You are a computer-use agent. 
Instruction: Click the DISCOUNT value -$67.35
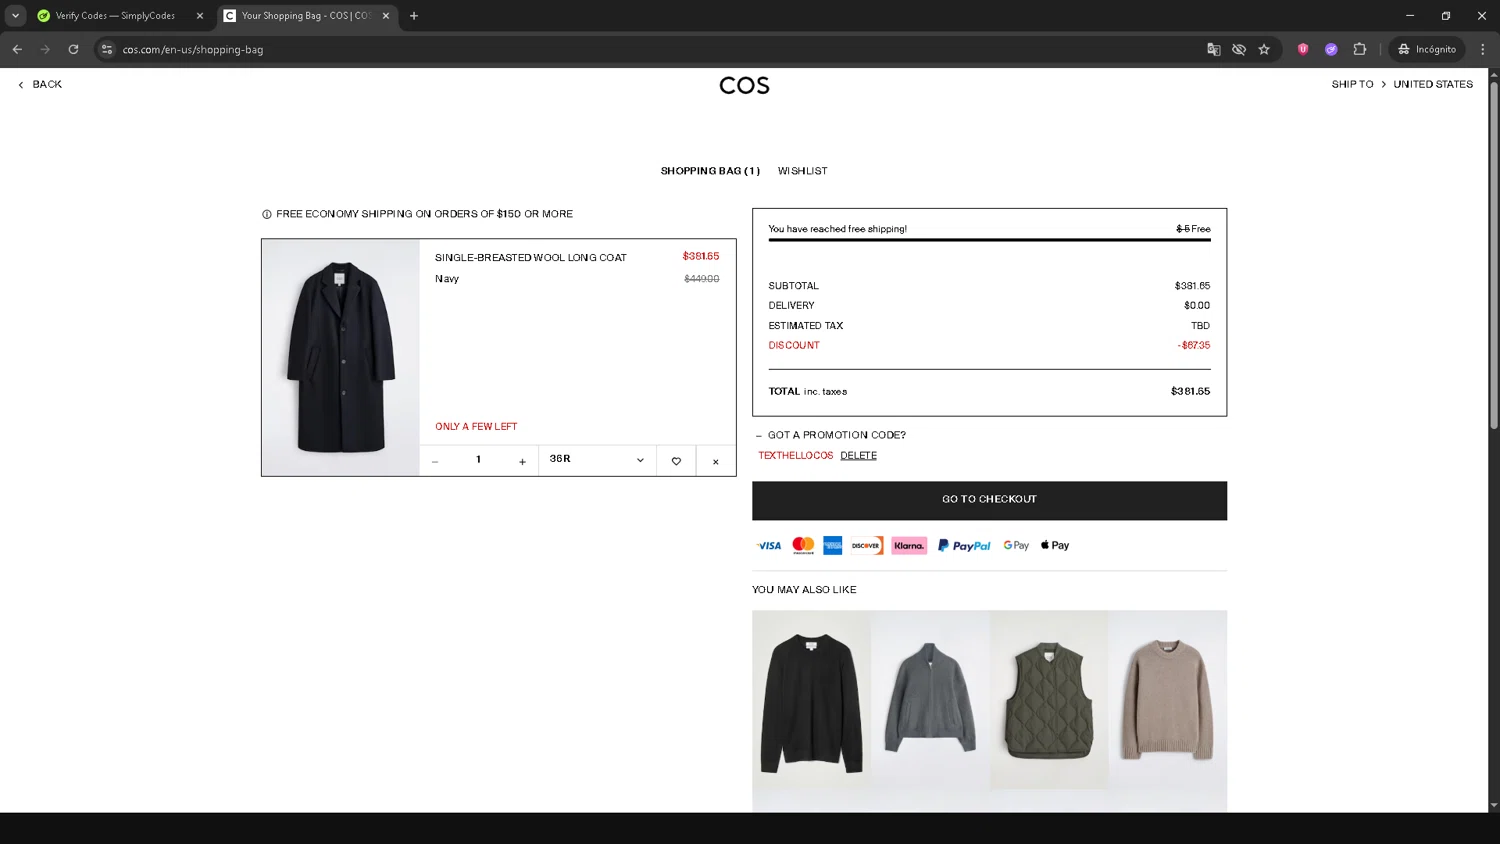1193,346
